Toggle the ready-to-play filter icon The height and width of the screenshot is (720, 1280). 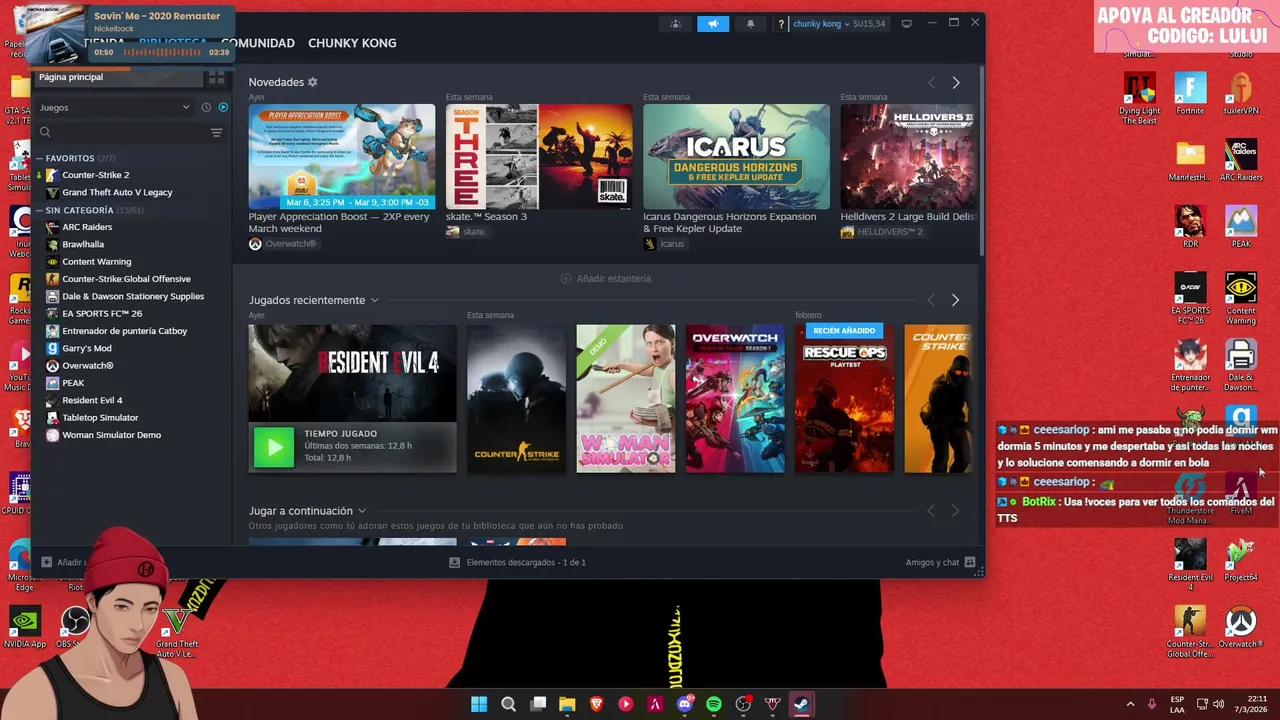[223, 107]
